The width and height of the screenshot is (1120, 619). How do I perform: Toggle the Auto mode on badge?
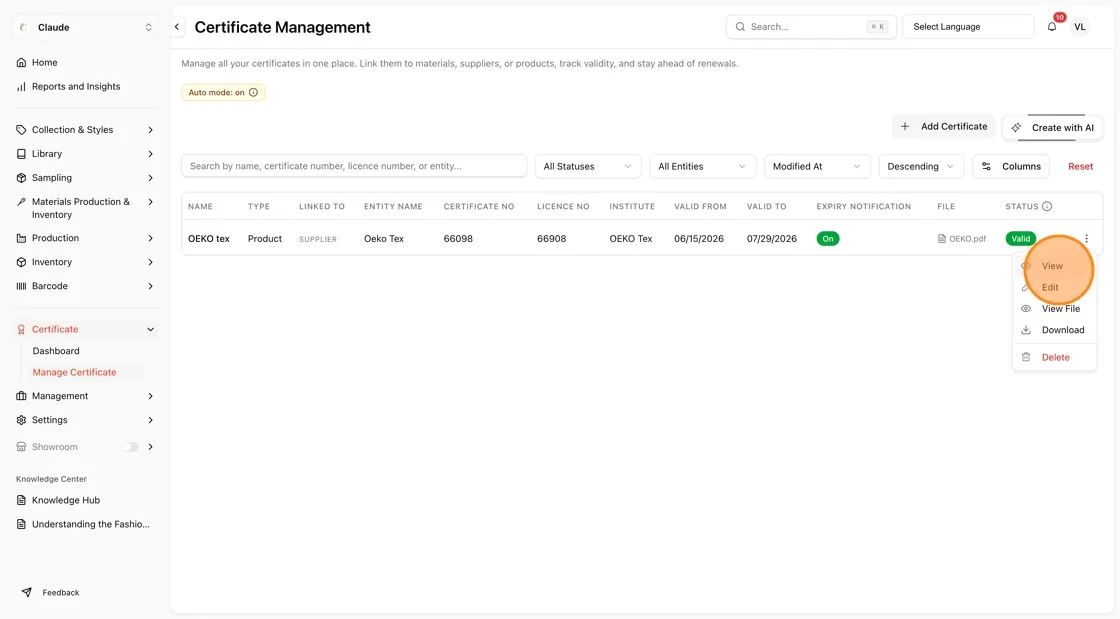coord(223,92)
